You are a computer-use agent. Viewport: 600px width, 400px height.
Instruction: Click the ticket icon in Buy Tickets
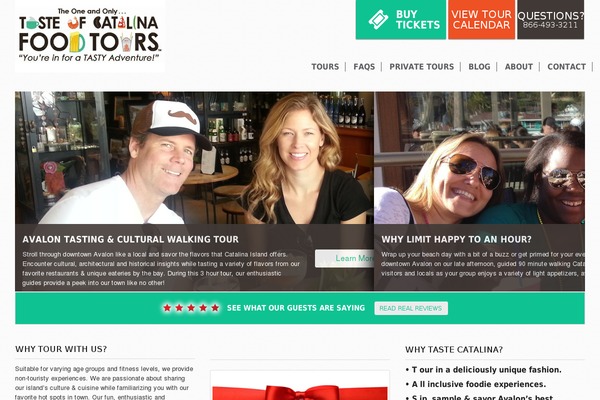pos(378,20)
